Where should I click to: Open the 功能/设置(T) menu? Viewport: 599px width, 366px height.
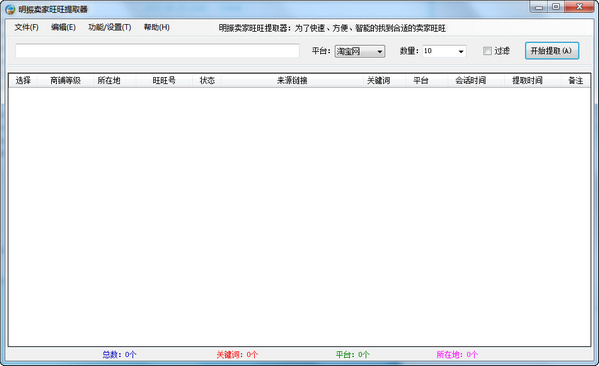click(110, 27)
